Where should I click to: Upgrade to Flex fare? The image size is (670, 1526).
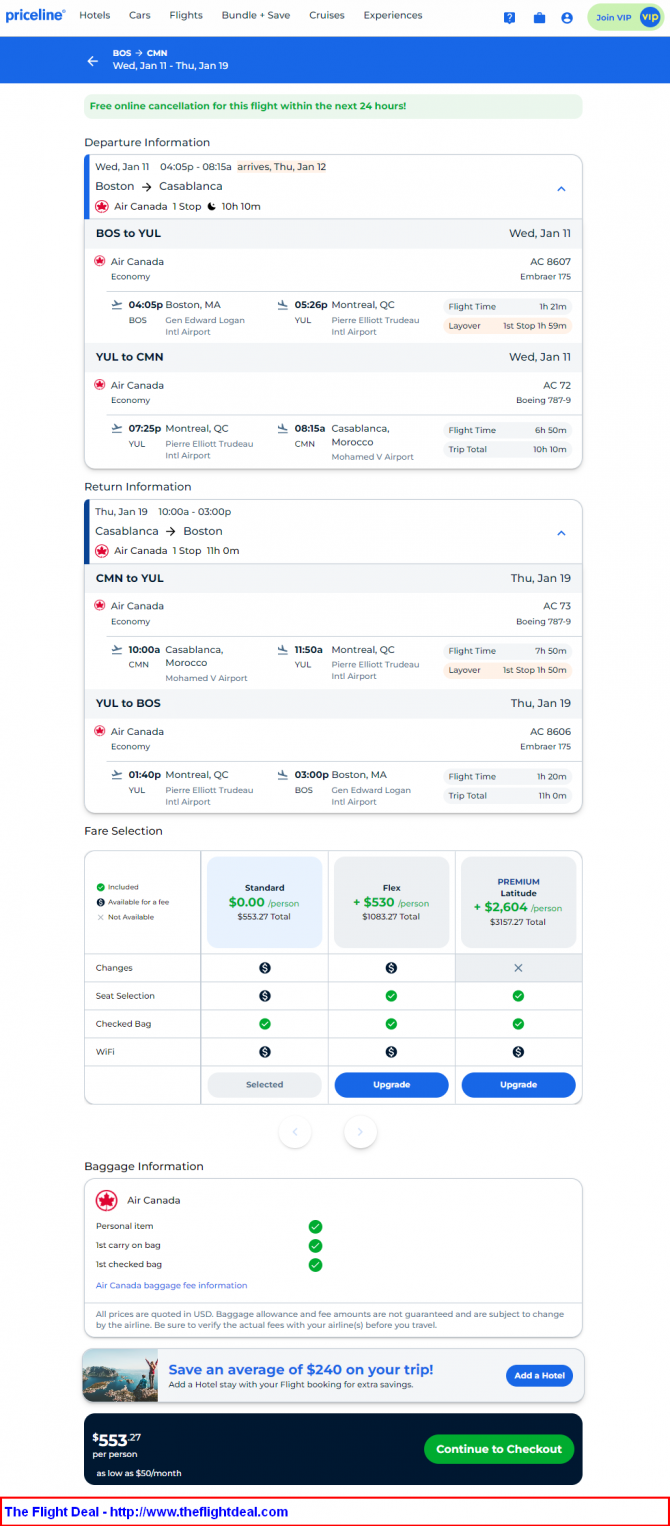tap(391, 1084)
